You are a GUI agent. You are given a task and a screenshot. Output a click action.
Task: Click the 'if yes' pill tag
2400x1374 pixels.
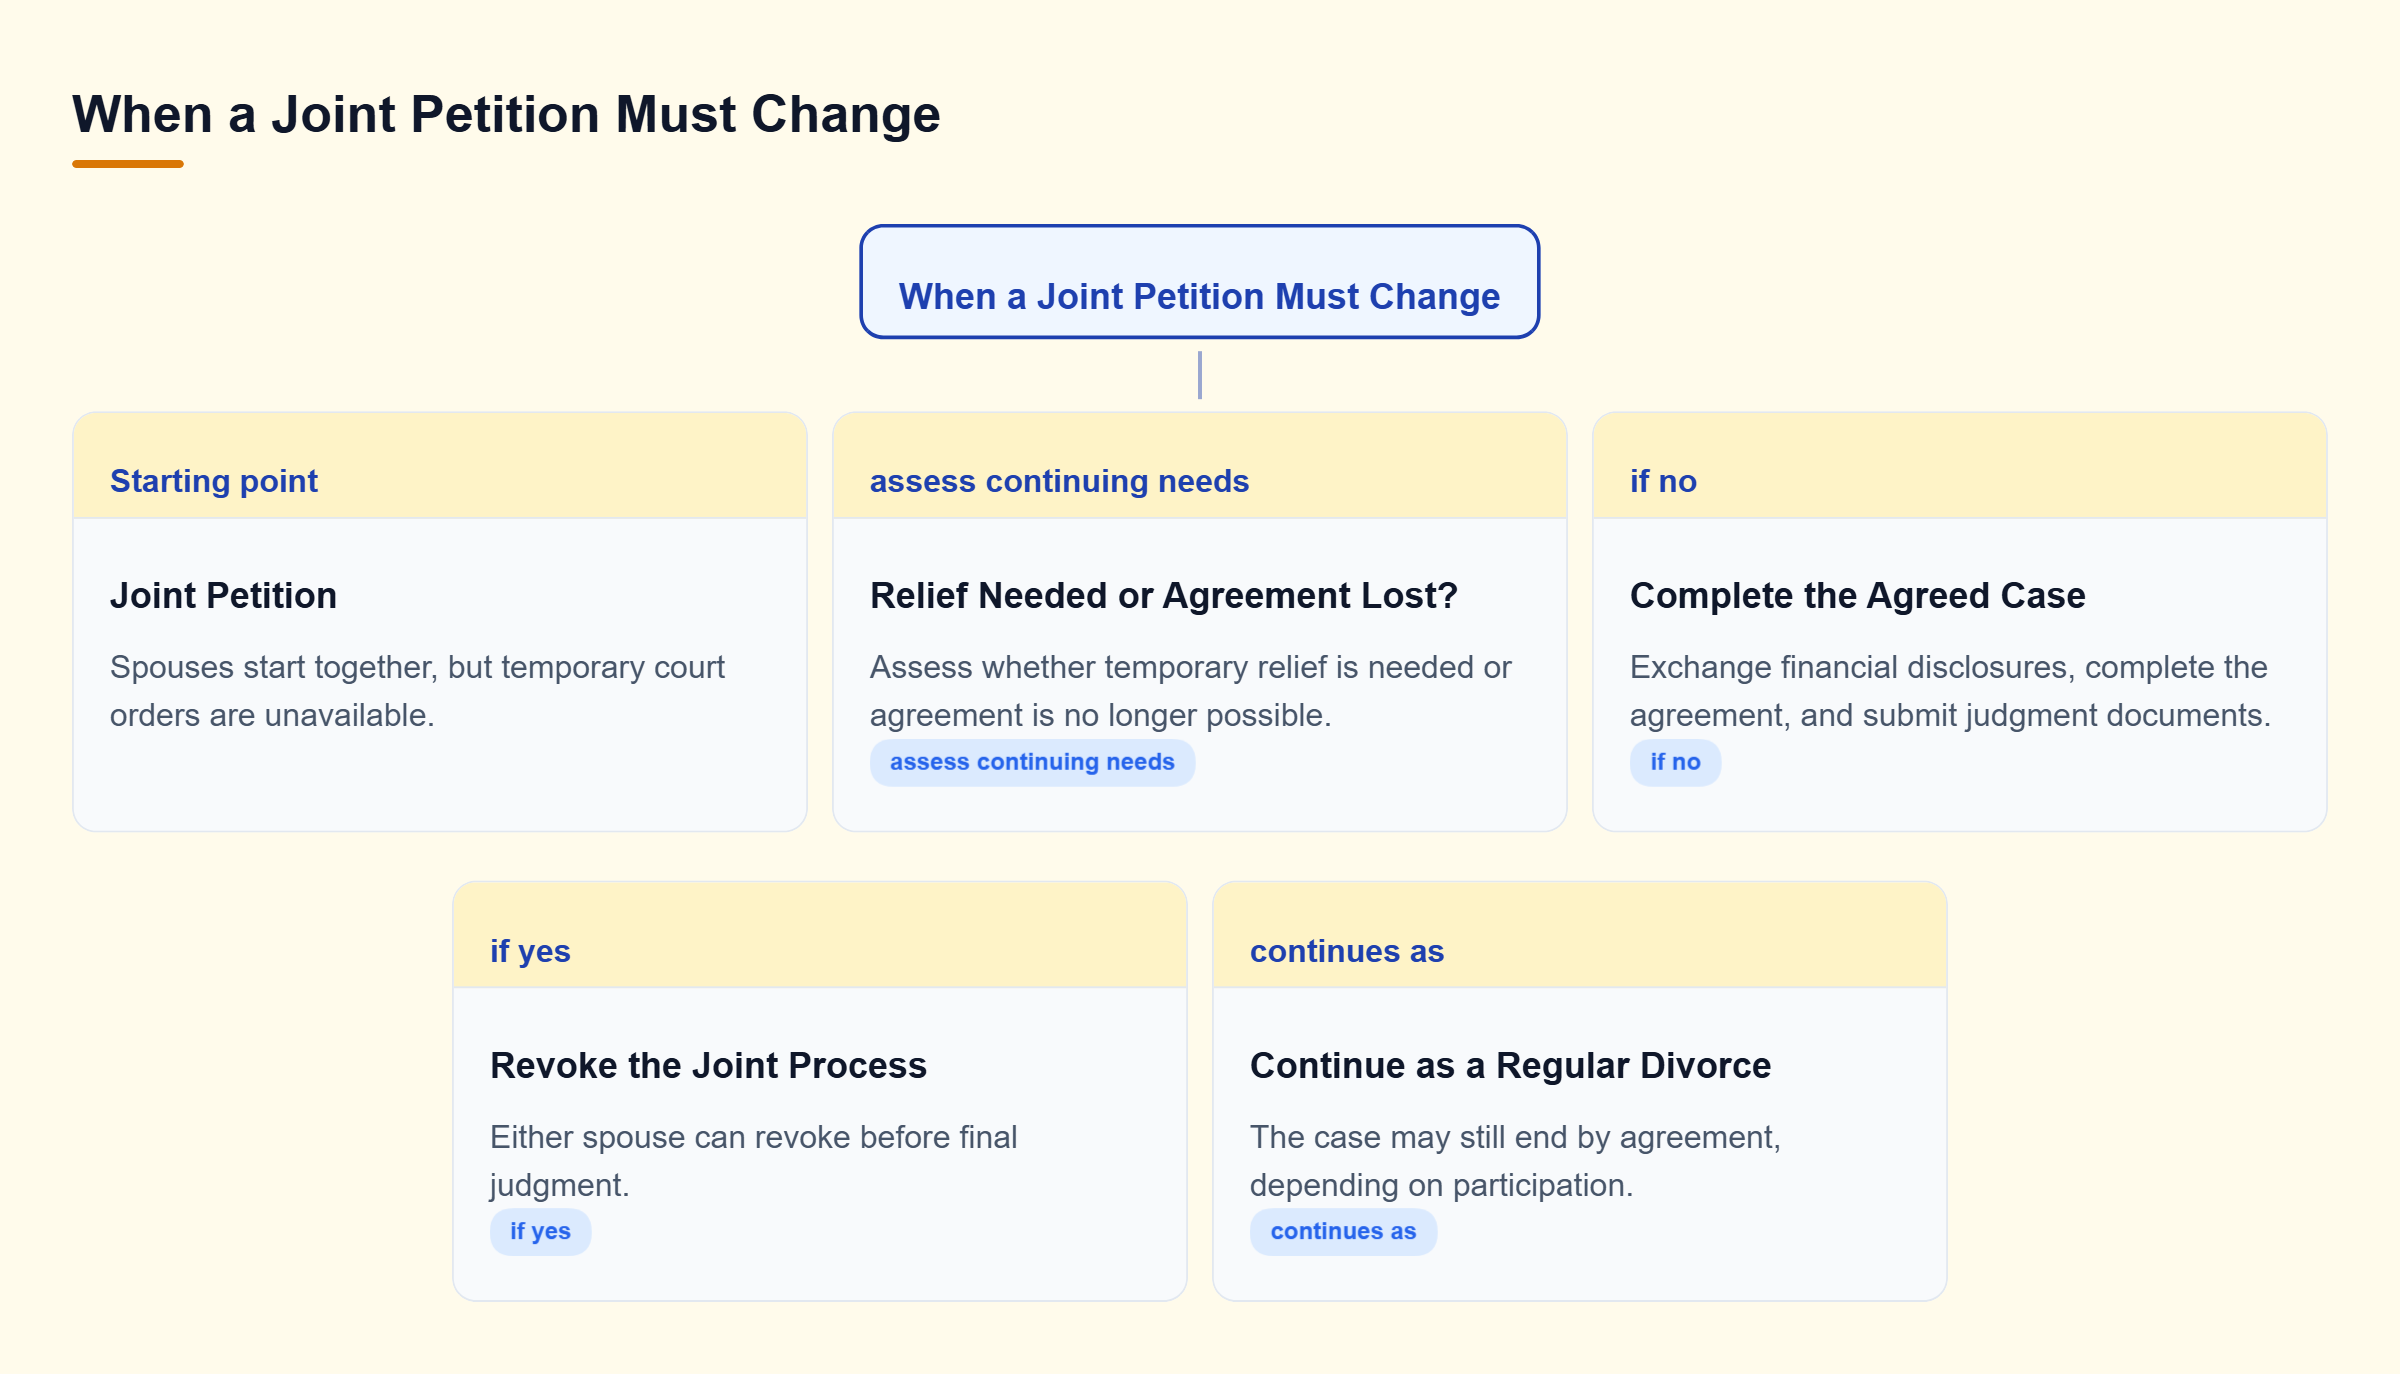[x=540, y=1232]
